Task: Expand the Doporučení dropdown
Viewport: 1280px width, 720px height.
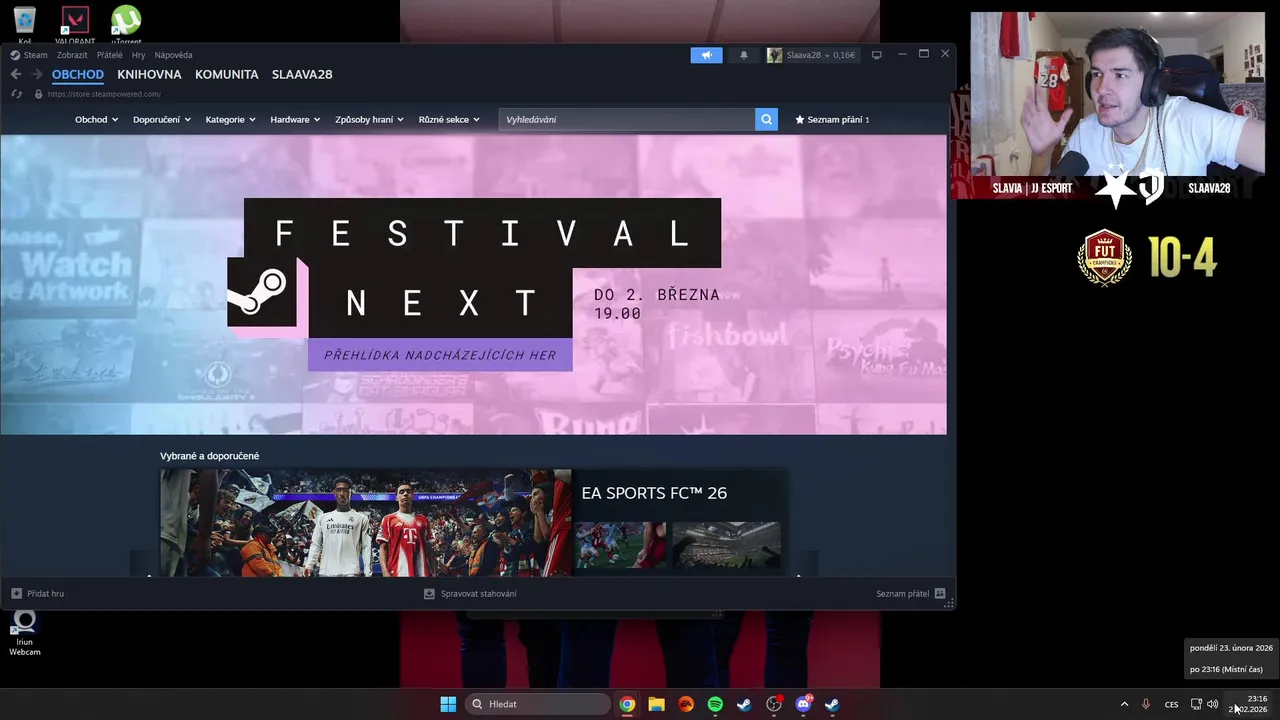Action: (161, 119)
